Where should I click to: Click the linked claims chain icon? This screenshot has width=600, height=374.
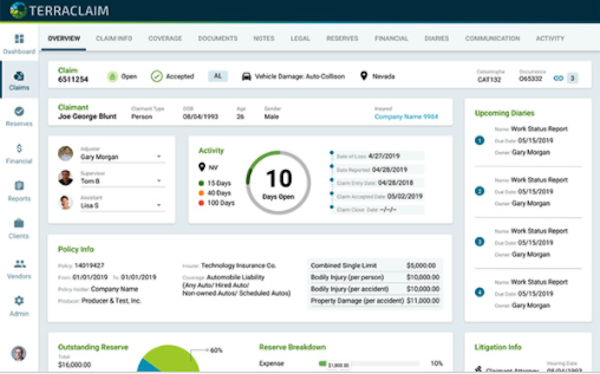(x=558, y=78)
